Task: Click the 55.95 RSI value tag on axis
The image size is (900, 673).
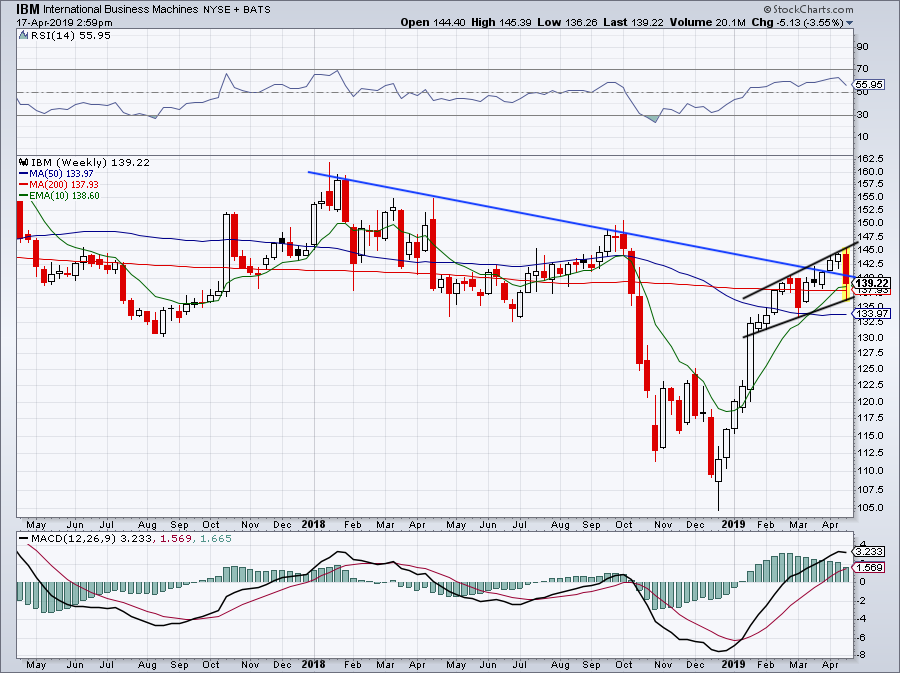Action: (x=870, y=84)
